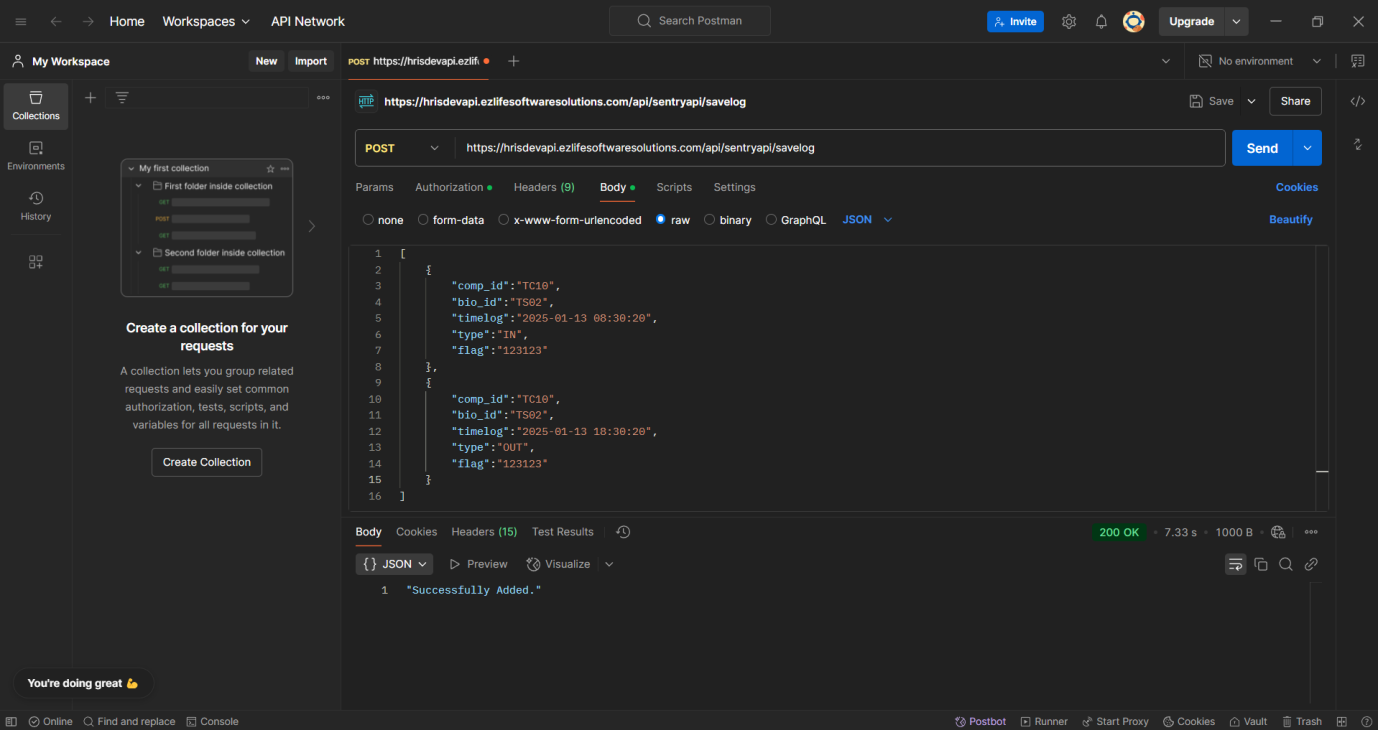
Task: Click the Search Postman field
Action: [690, 21]
